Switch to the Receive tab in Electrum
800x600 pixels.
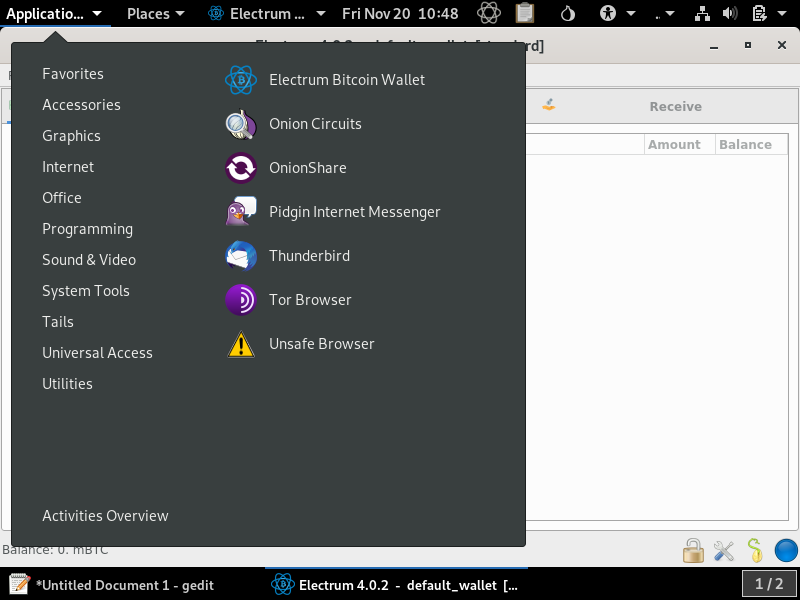pyautogui.click(x=675, y=107)
